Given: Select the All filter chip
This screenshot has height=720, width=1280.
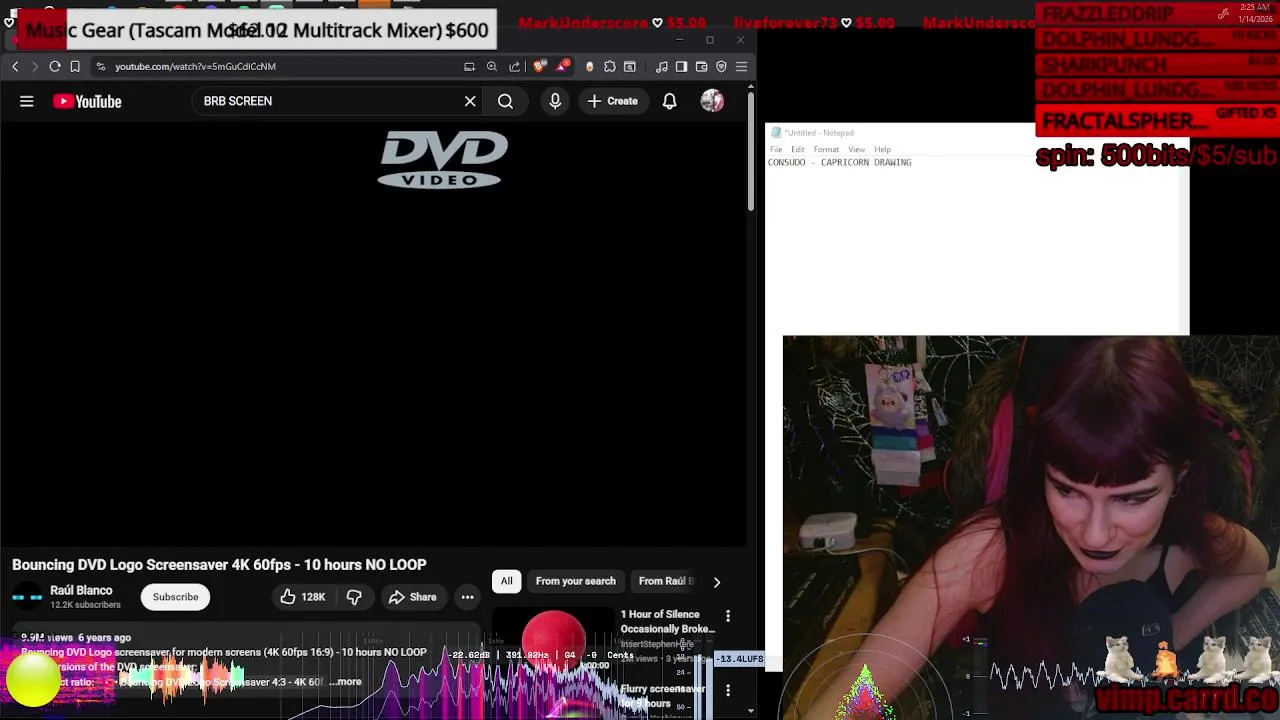Looking at the screenshot, I should click(x=507, y=581).
